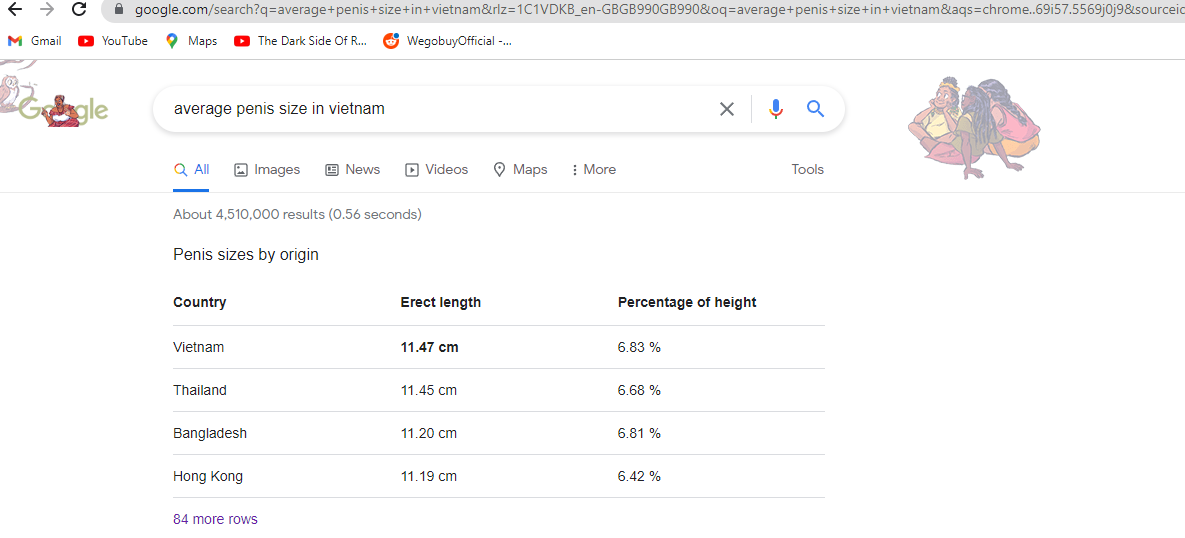
Task: Open the Gmail bookmark
Action: 35,41
